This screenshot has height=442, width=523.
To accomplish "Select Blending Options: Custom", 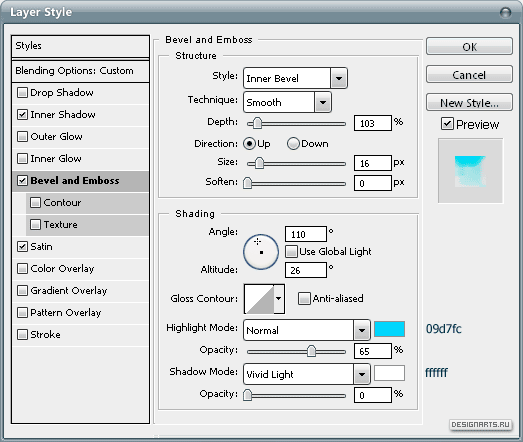I will coord(80,71).
